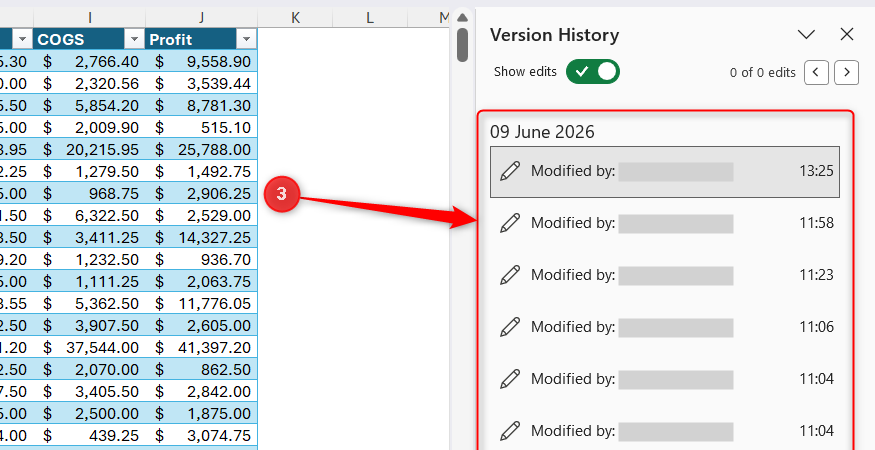This screenshot has width=875, height=450.
Task: Open the version modified at 13:25
Action: pyautogui.click(x=665, y=171)
